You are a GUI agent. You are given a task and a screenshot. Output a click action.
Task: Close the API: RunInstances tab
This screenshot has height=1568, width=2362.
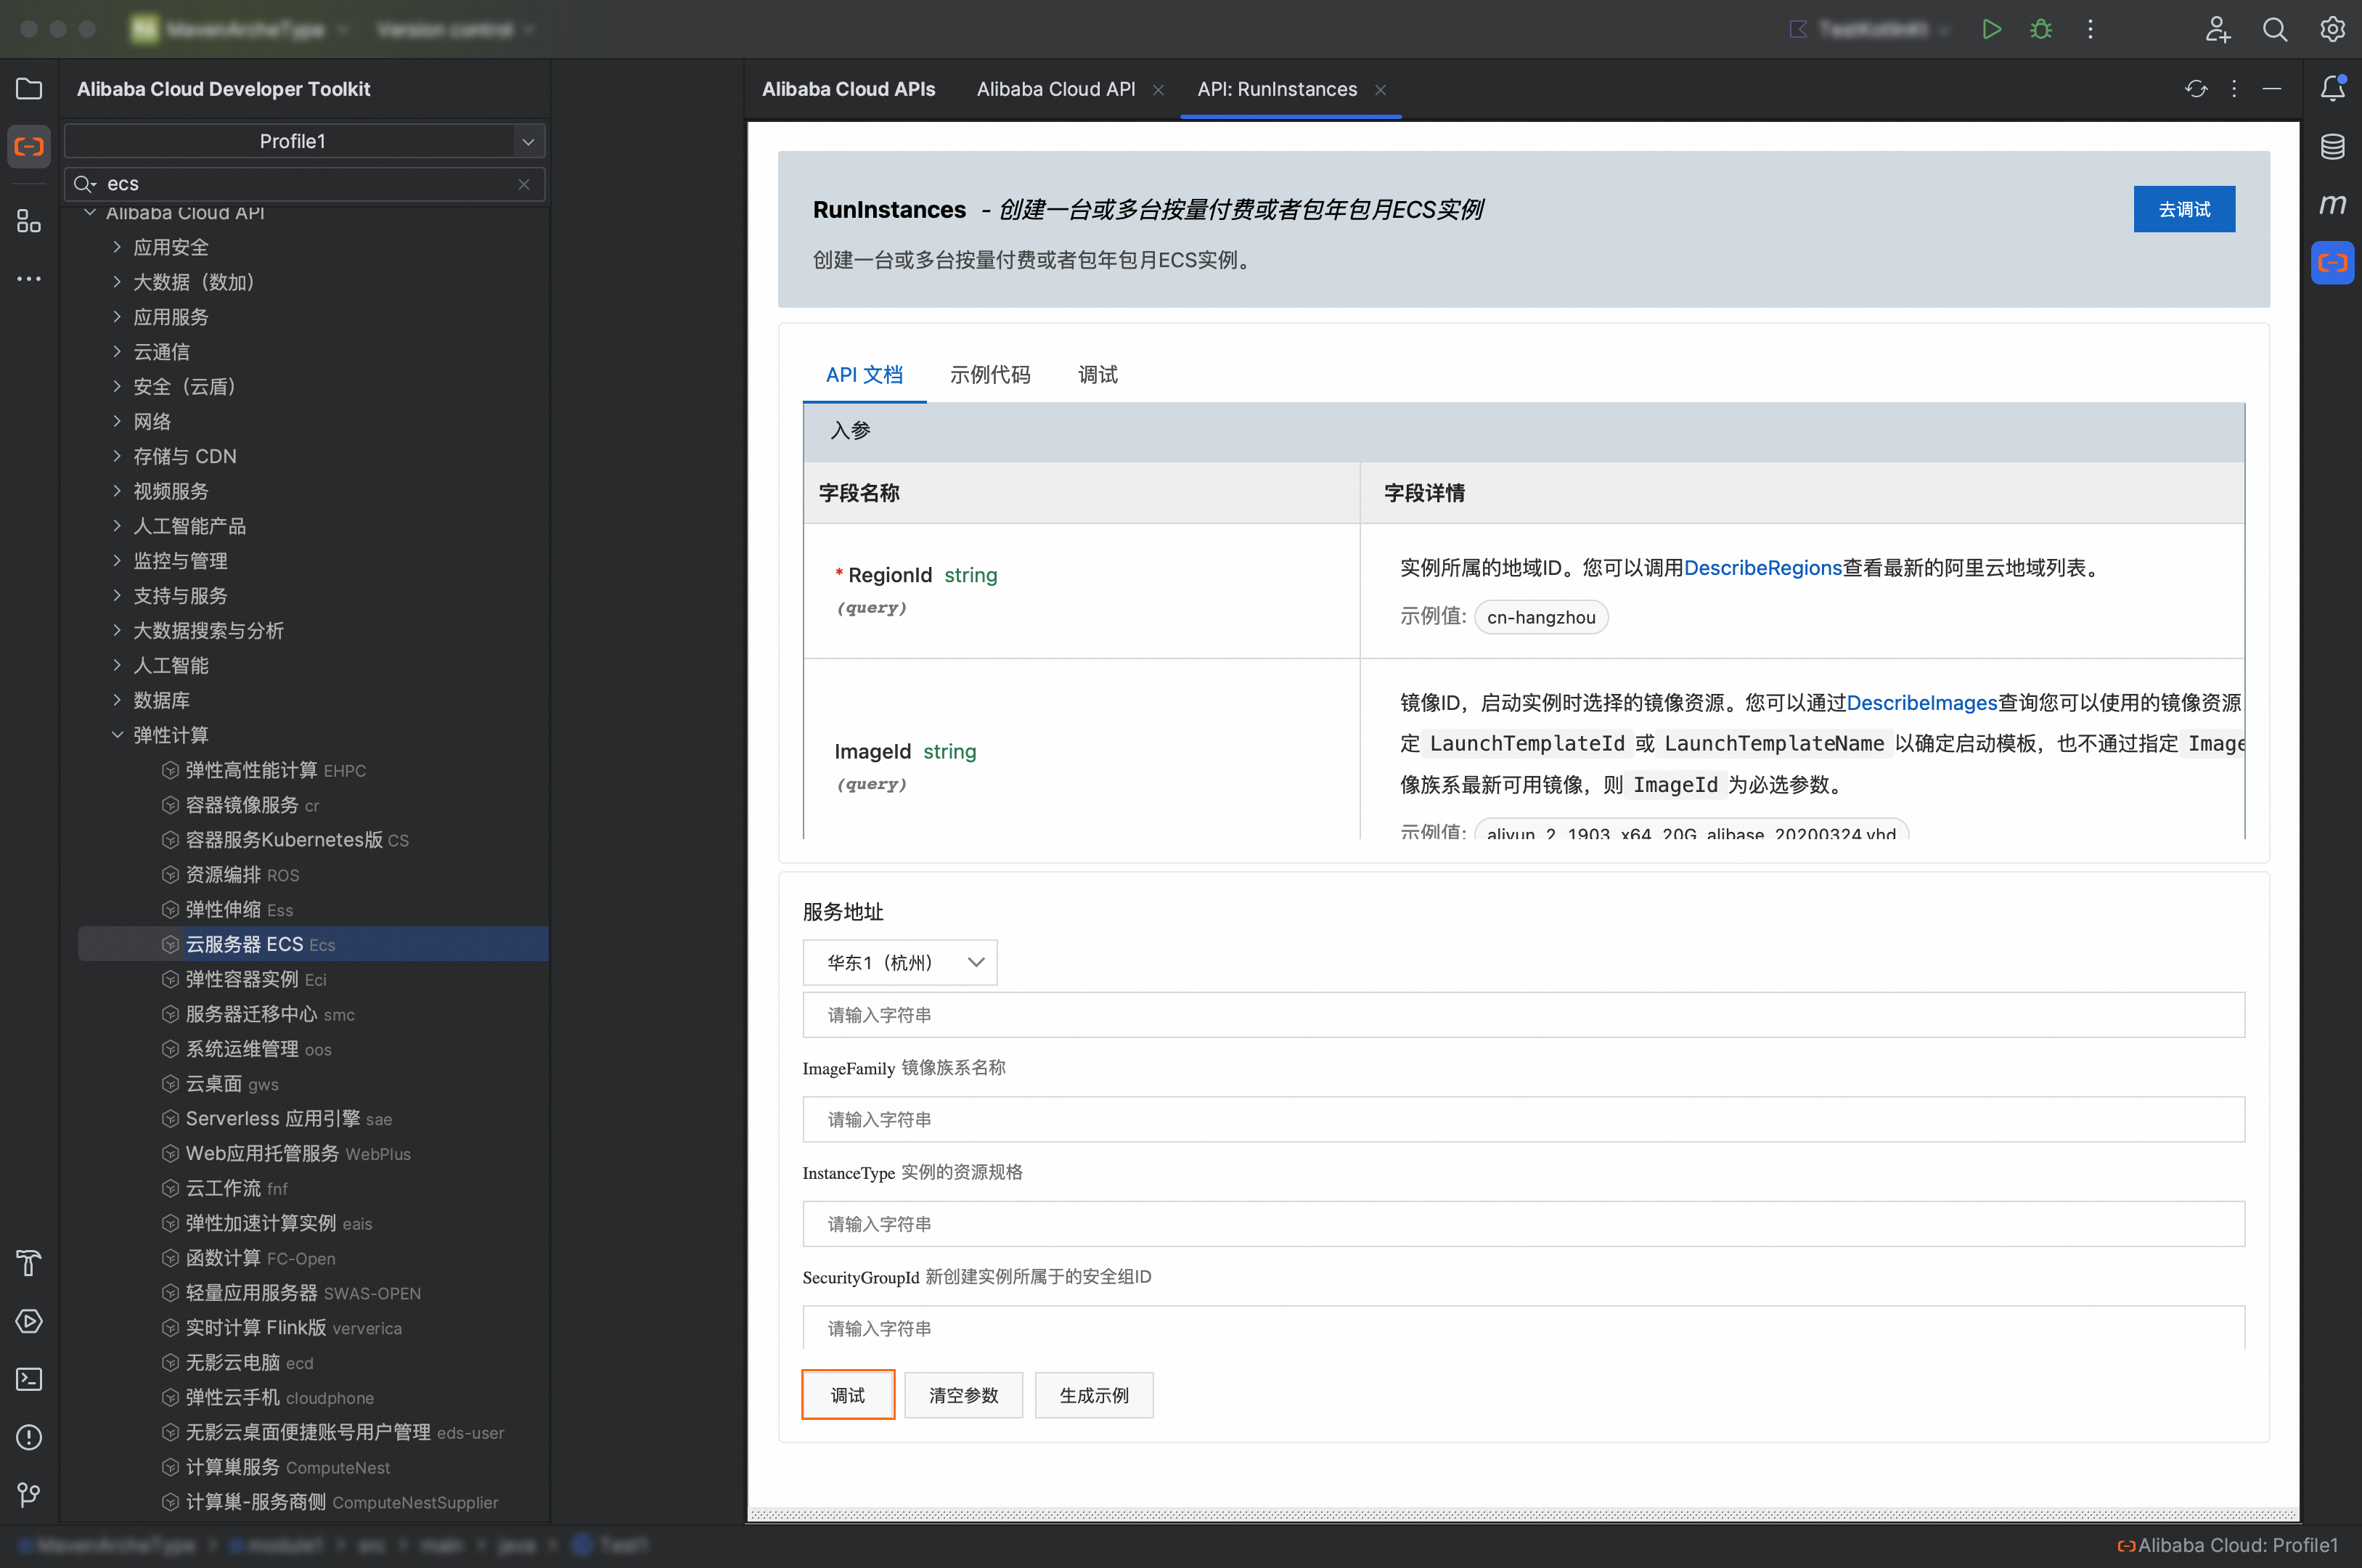pos(1380,90)
